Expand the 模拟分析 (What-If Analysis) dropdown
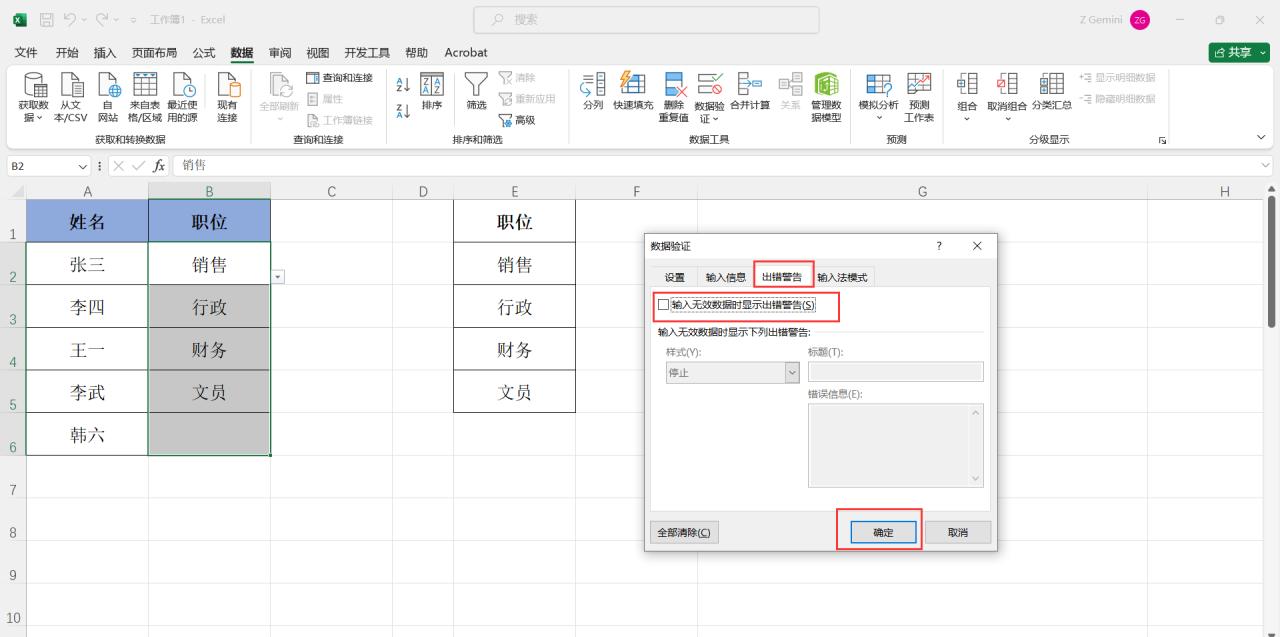This screenshot has width=1280, height=637. point(879,118)
